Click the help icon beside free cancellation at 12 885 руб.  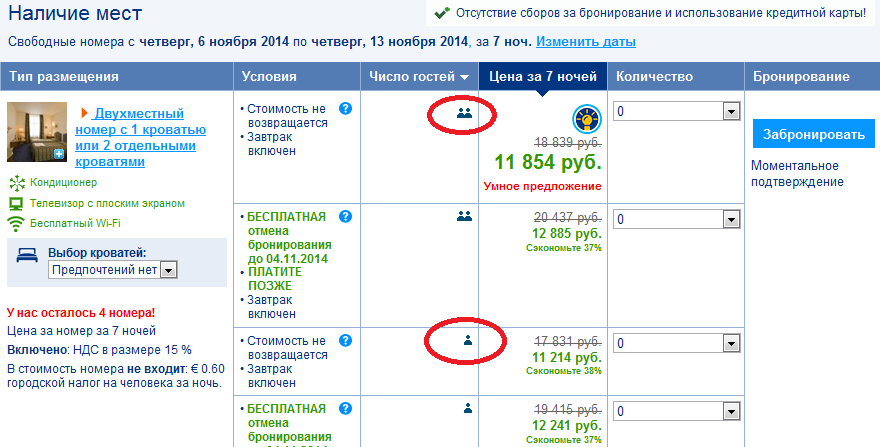click(346, 216)
